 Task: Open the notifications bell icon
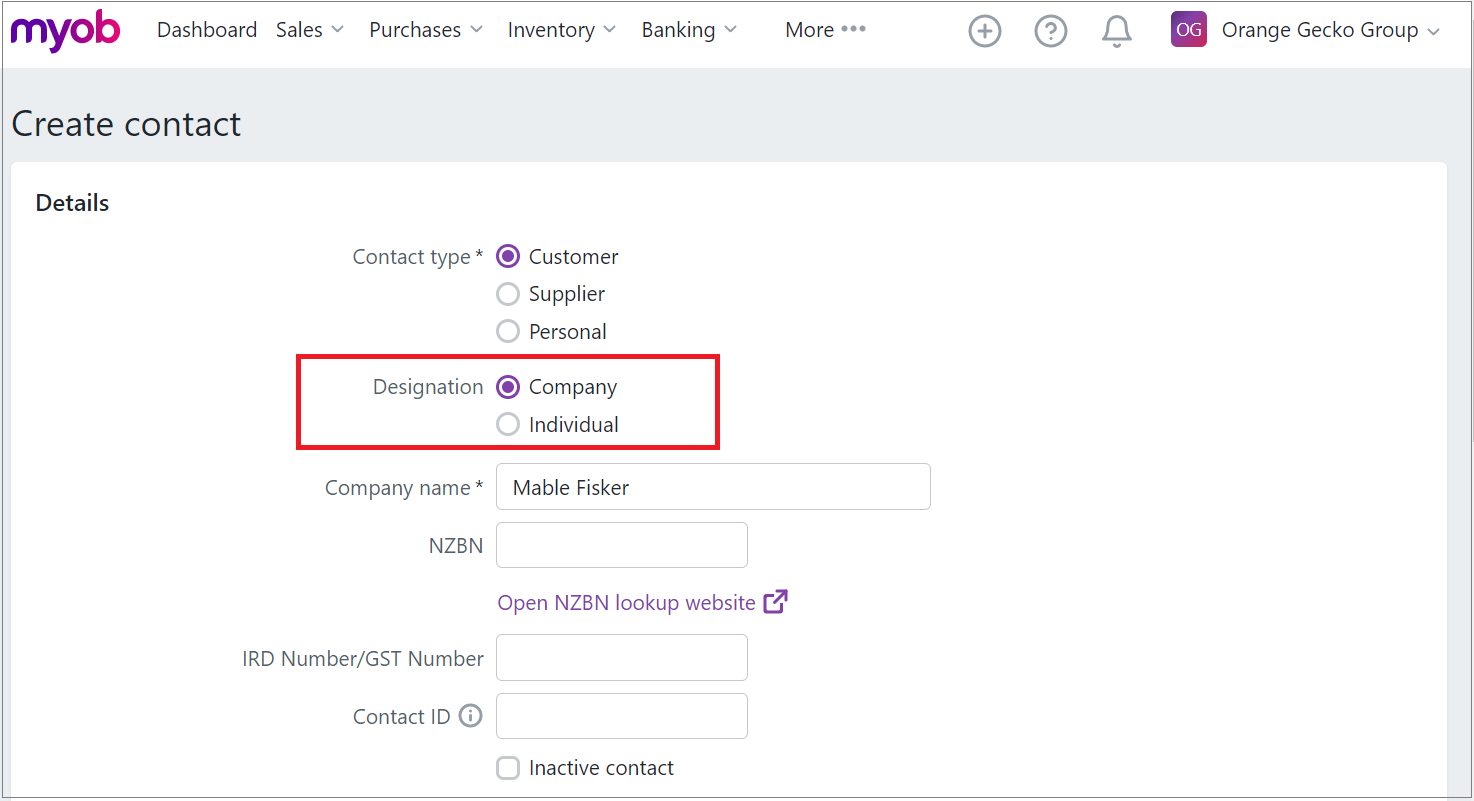click(x=1117, y=31)
